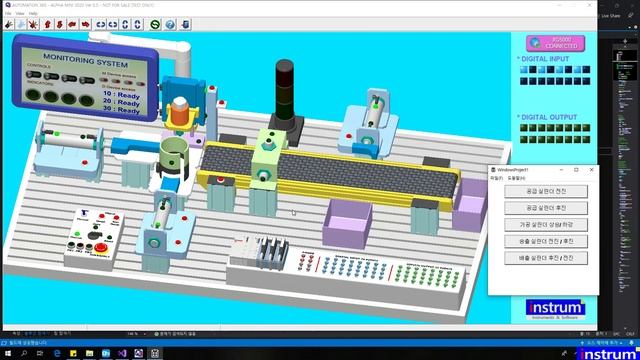Click red emergency stop button on control box
This screenshot has width=640, height=360.
[x=100, y=248]
